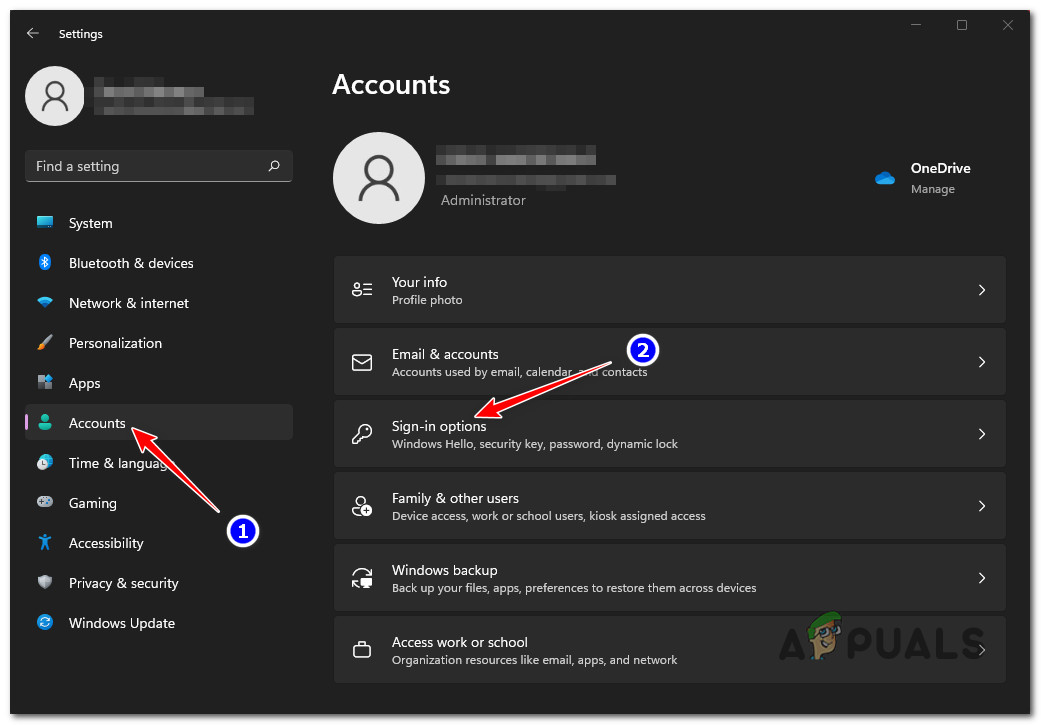The height and width of the screenshot is (725, 1041).
Task: Go to Accessibility settings
Action: [x=159, y=542]
